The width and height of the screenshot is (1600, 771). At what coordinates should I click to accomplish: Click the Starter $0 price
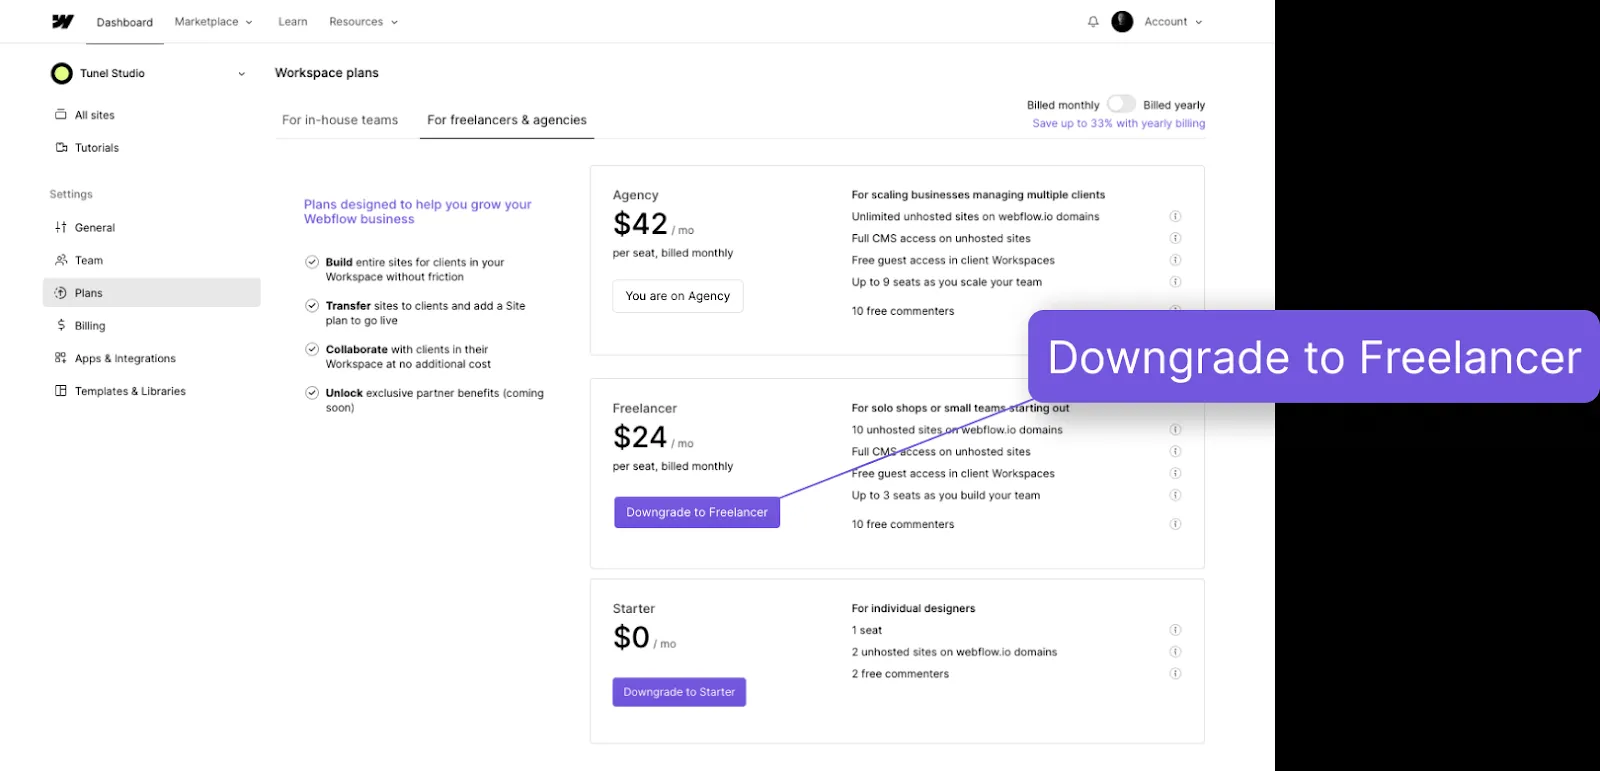pos(631,637)
